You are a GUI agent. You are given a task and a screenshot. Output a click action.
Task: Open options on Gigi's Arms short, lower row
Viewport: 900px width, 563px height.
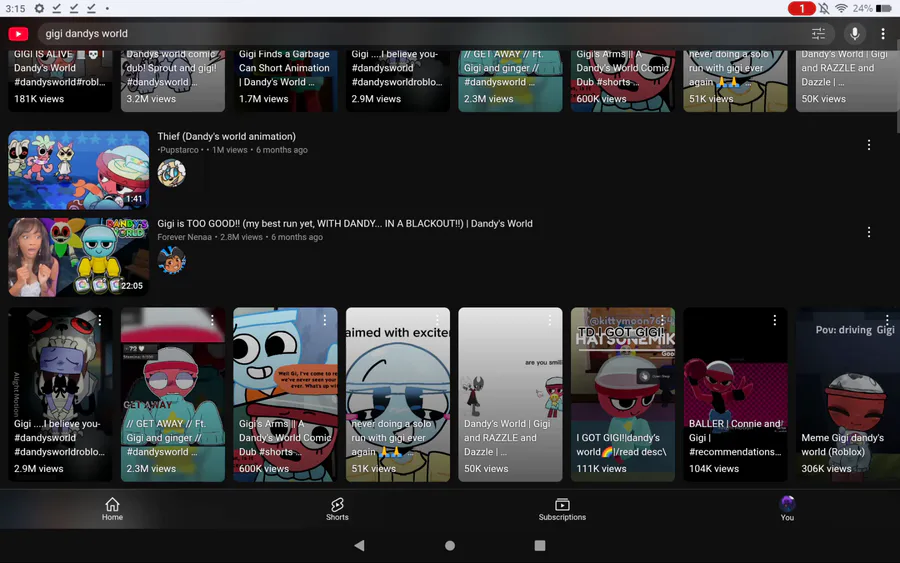[325, 320]
